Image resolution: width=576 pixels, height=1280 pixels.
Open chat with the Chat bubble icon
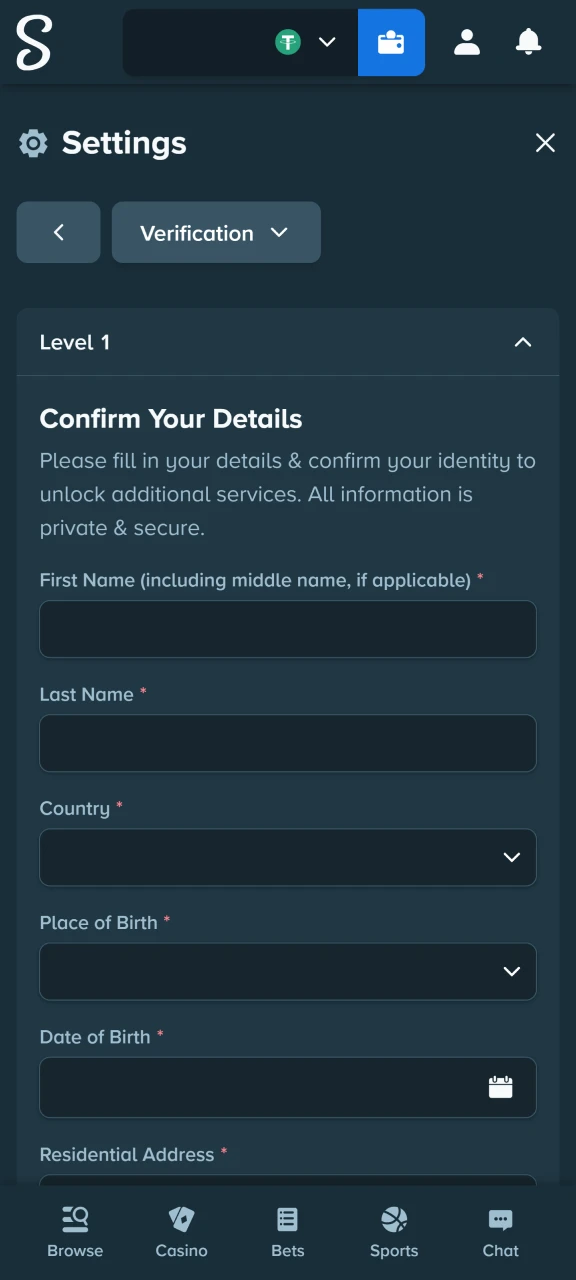coord(500,1218)
